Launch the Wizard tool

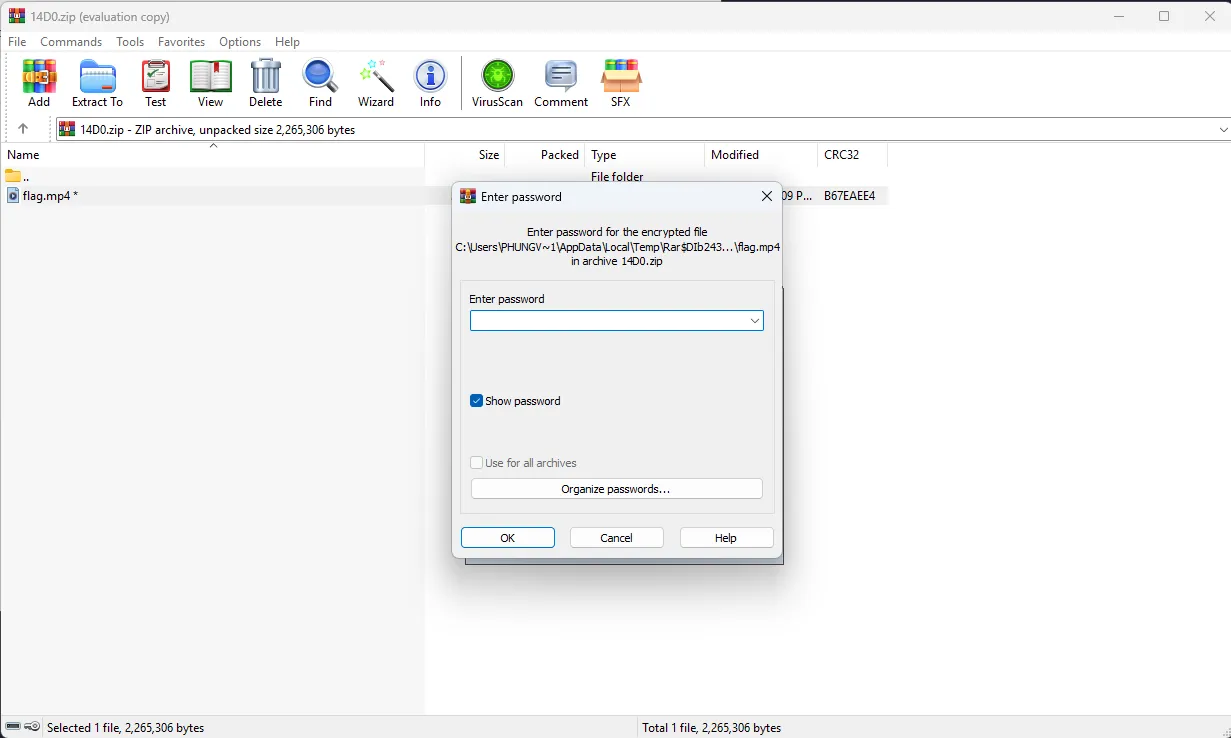pyautogui.click(x=376, y=82)
